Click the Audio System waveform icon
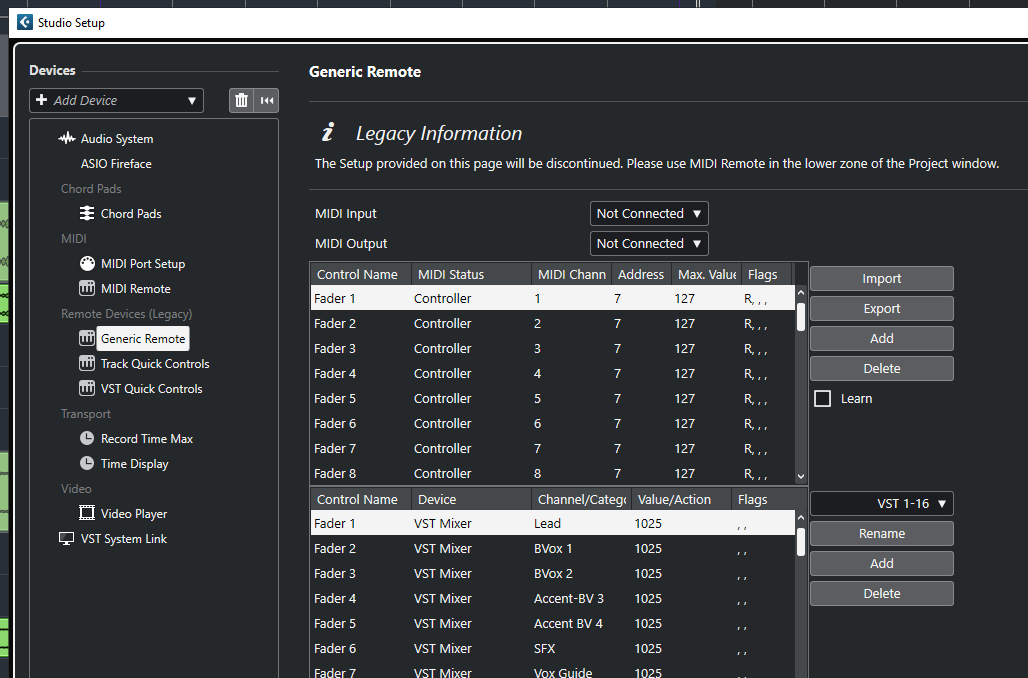 [66, 138]
